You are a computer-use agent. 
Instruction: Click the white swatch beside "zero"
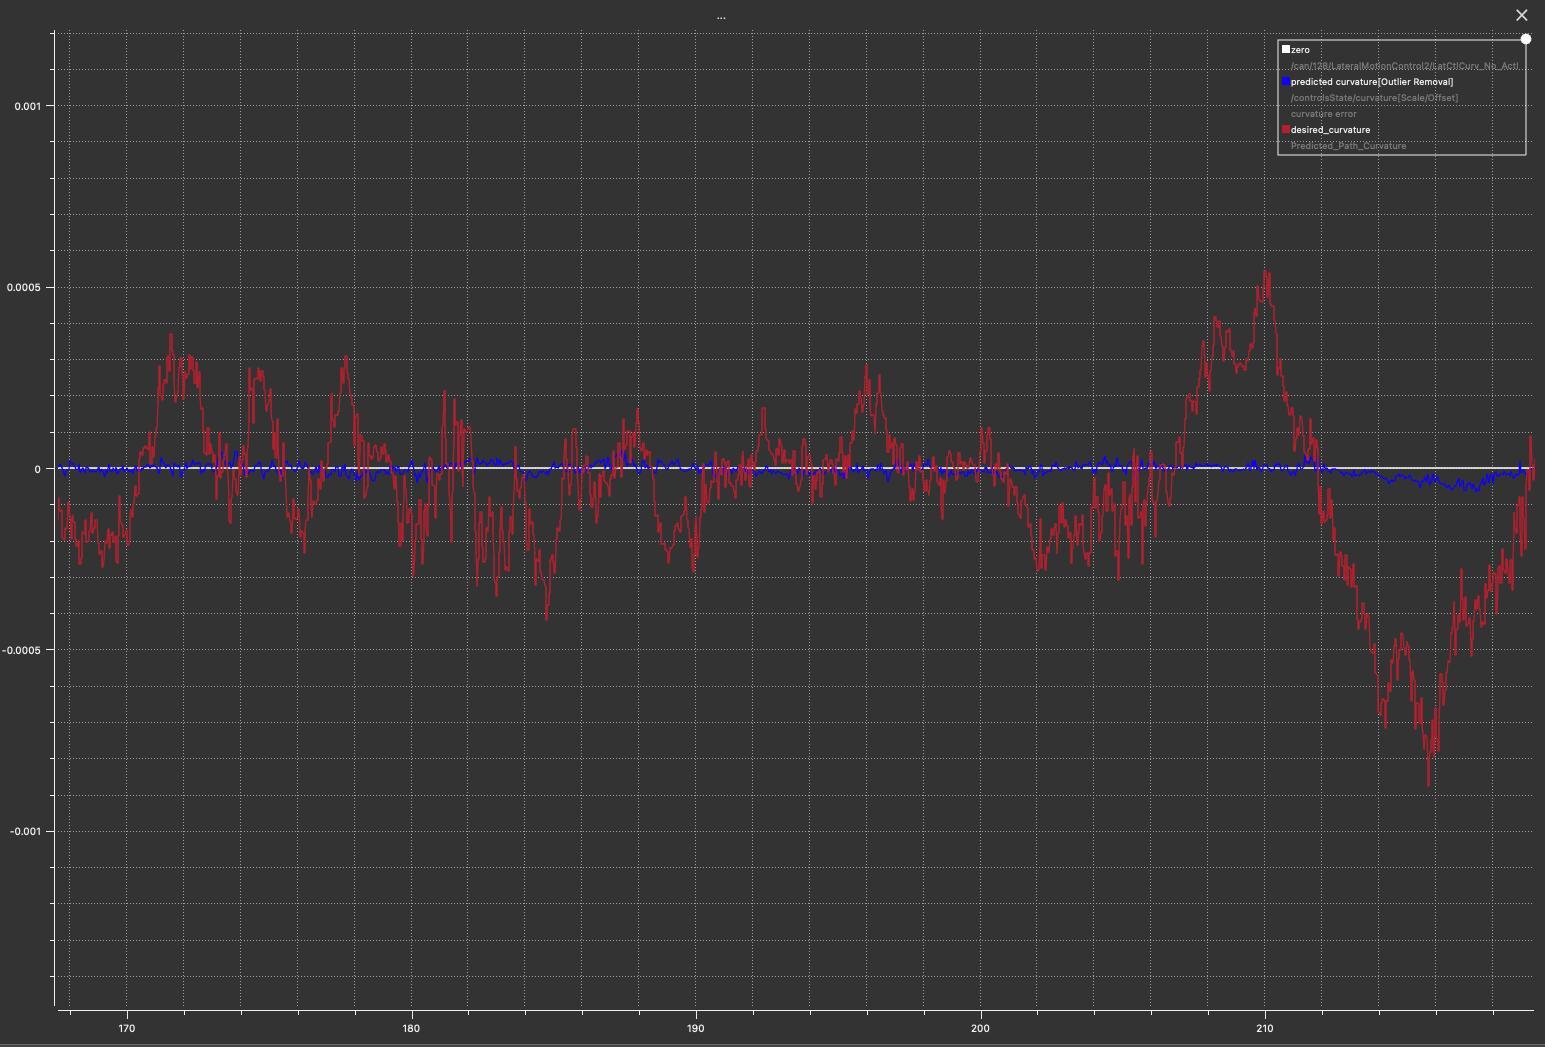tap(1286, 49)
